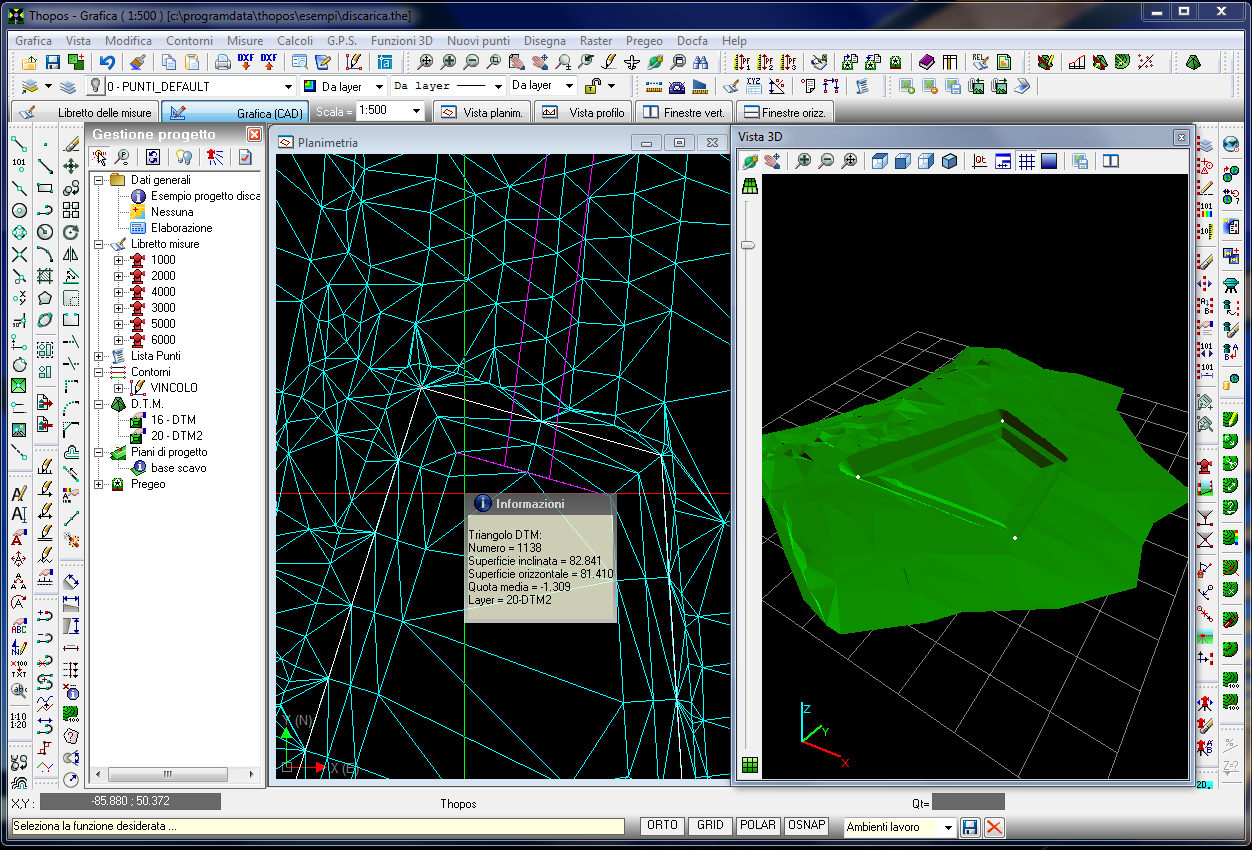This screenshot has height=850, width=1252.
Task: Click the green grid icon below 3D slider
Action: pos(749,766)
